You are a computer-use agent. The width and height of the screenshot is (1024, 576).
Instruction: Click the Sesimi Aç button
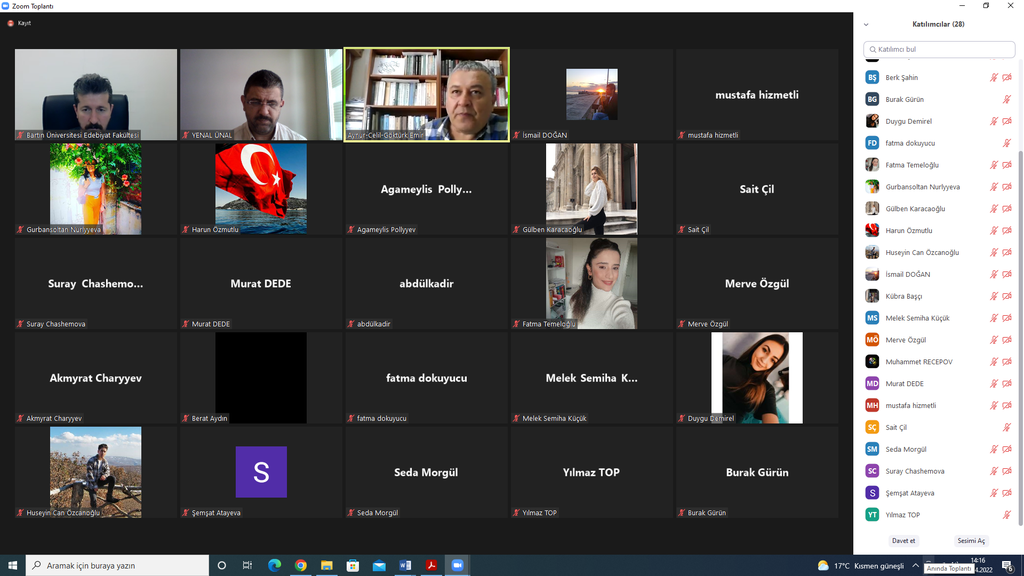[971, 541]
